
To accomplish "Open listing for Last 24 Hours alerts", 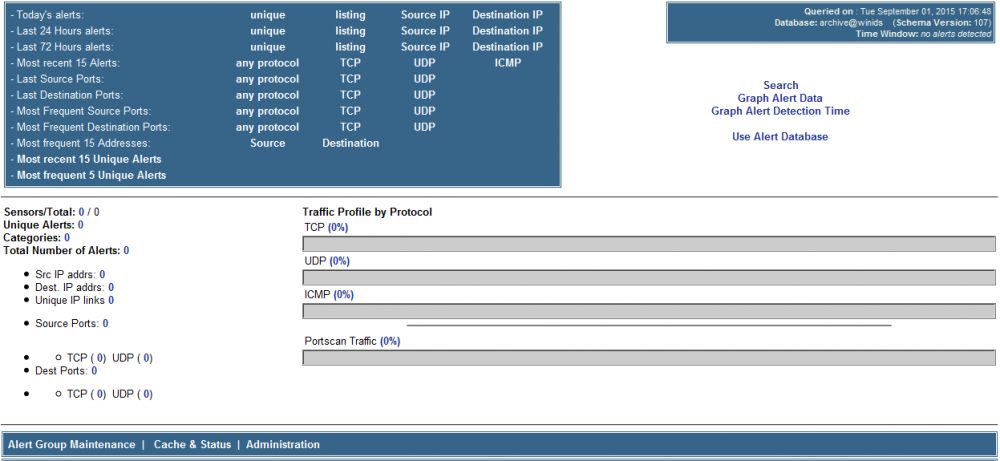I will tap(350, 31).
